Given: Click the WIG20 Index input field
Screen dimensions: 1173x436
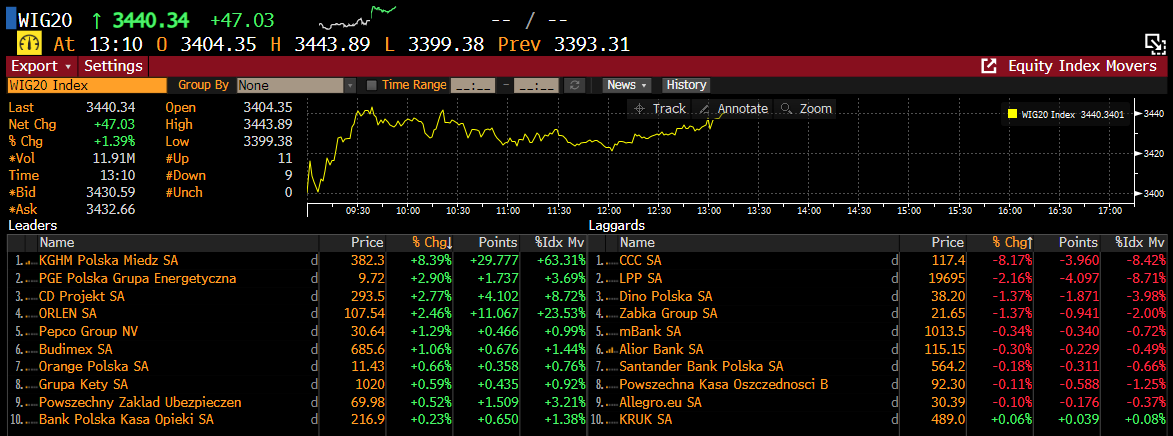Looking at the screenshot, I should click(x=87, y=85).
